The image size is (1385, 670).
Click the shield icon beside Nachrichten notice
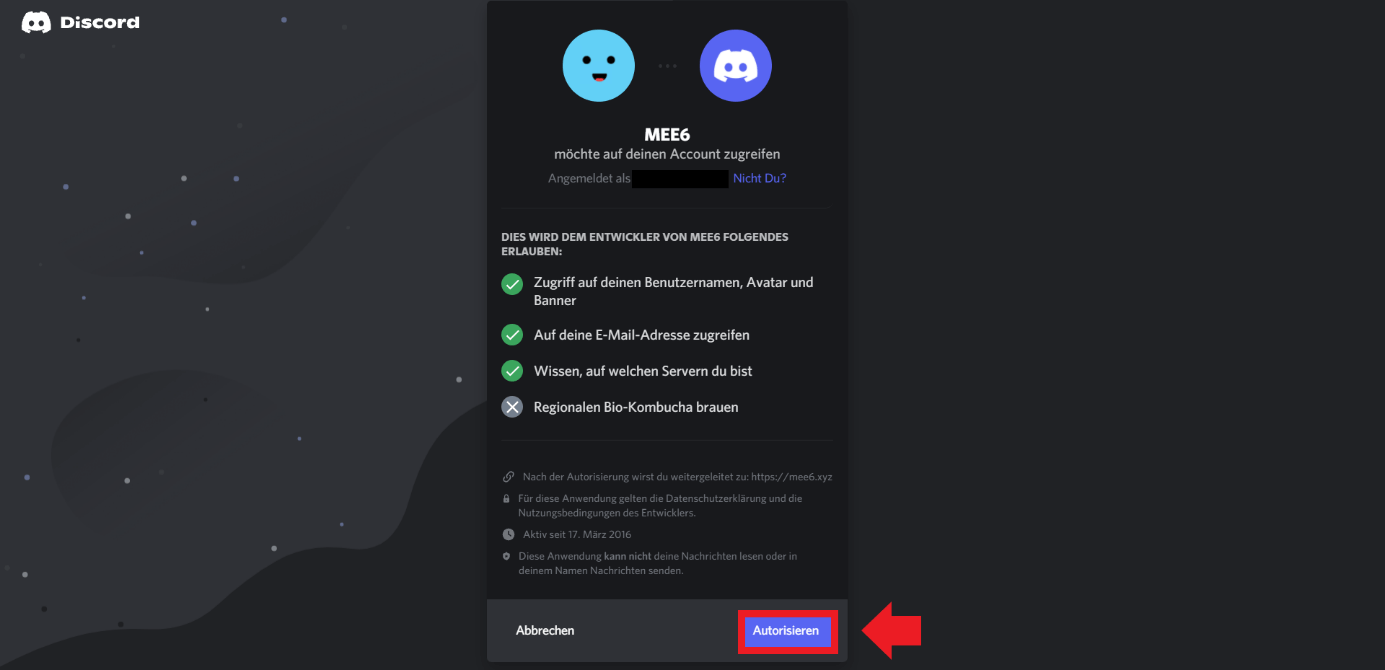[x=507, y=556]
